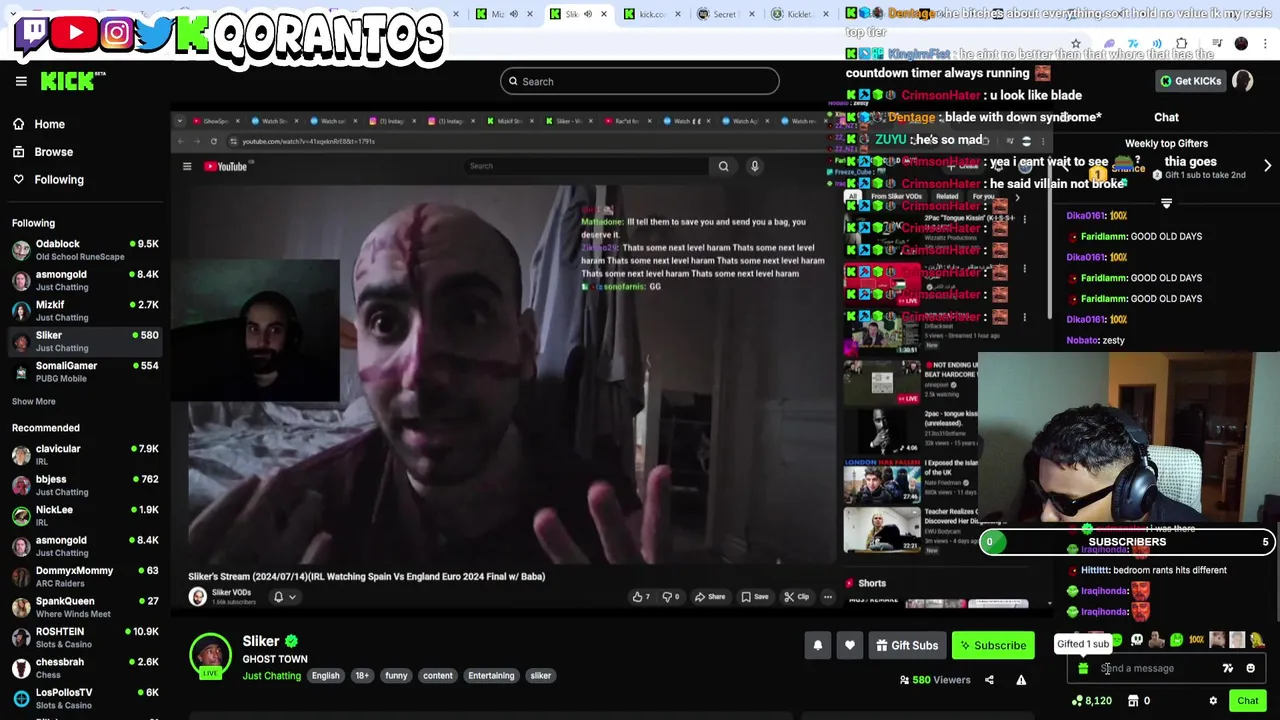Image resolution: width=1280 pixels, height=720 pixels.
Task: Click the YouTube Shorts shelf header
Action: click(866, 583)
